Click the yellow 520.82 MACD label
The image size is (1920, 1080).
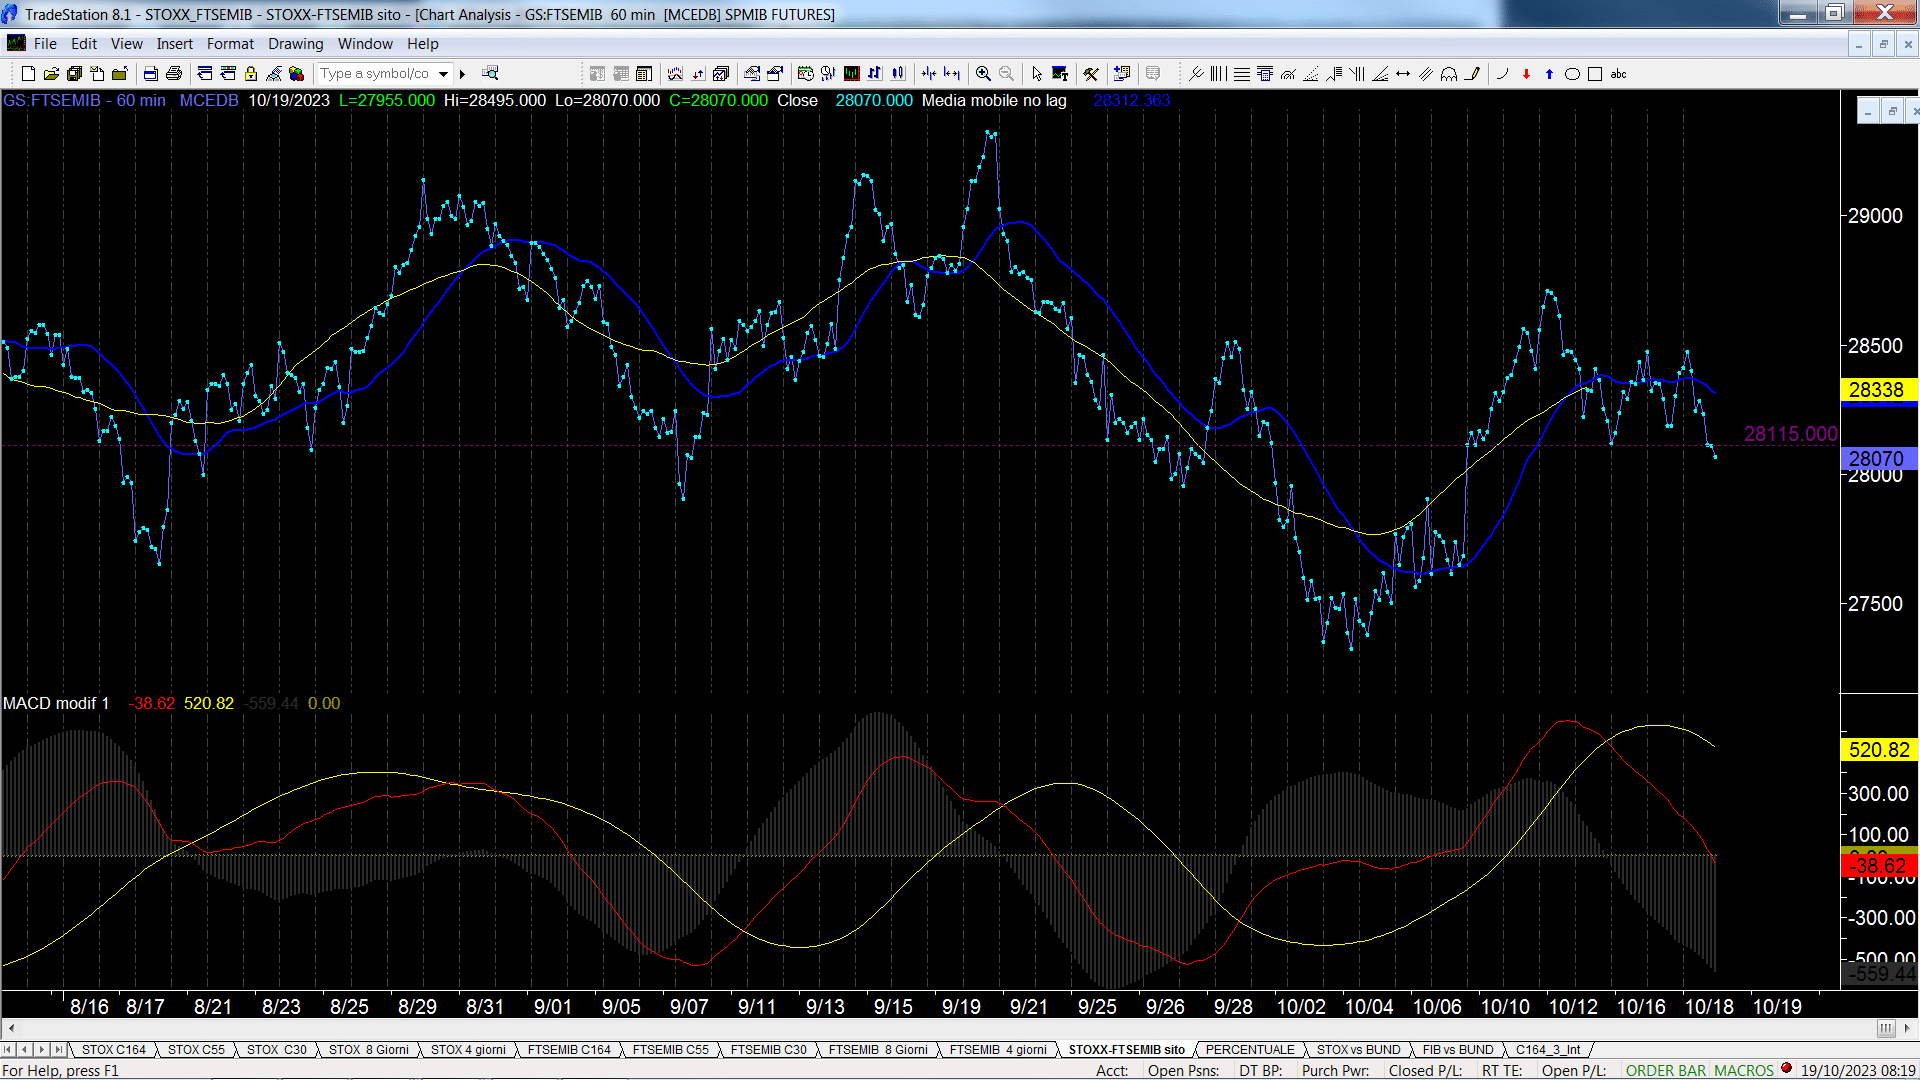click(x=1878, y=750)
